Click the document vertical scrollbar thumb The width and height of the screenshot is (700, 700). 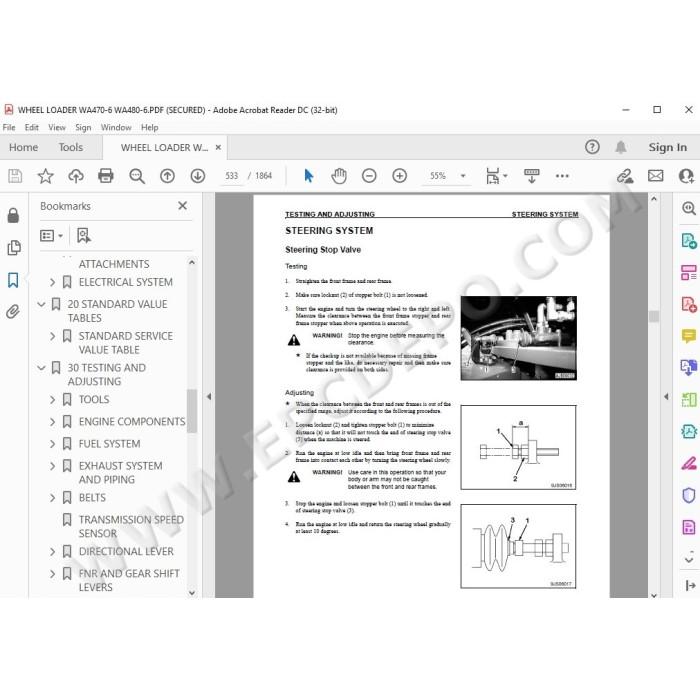pos(654,316)
